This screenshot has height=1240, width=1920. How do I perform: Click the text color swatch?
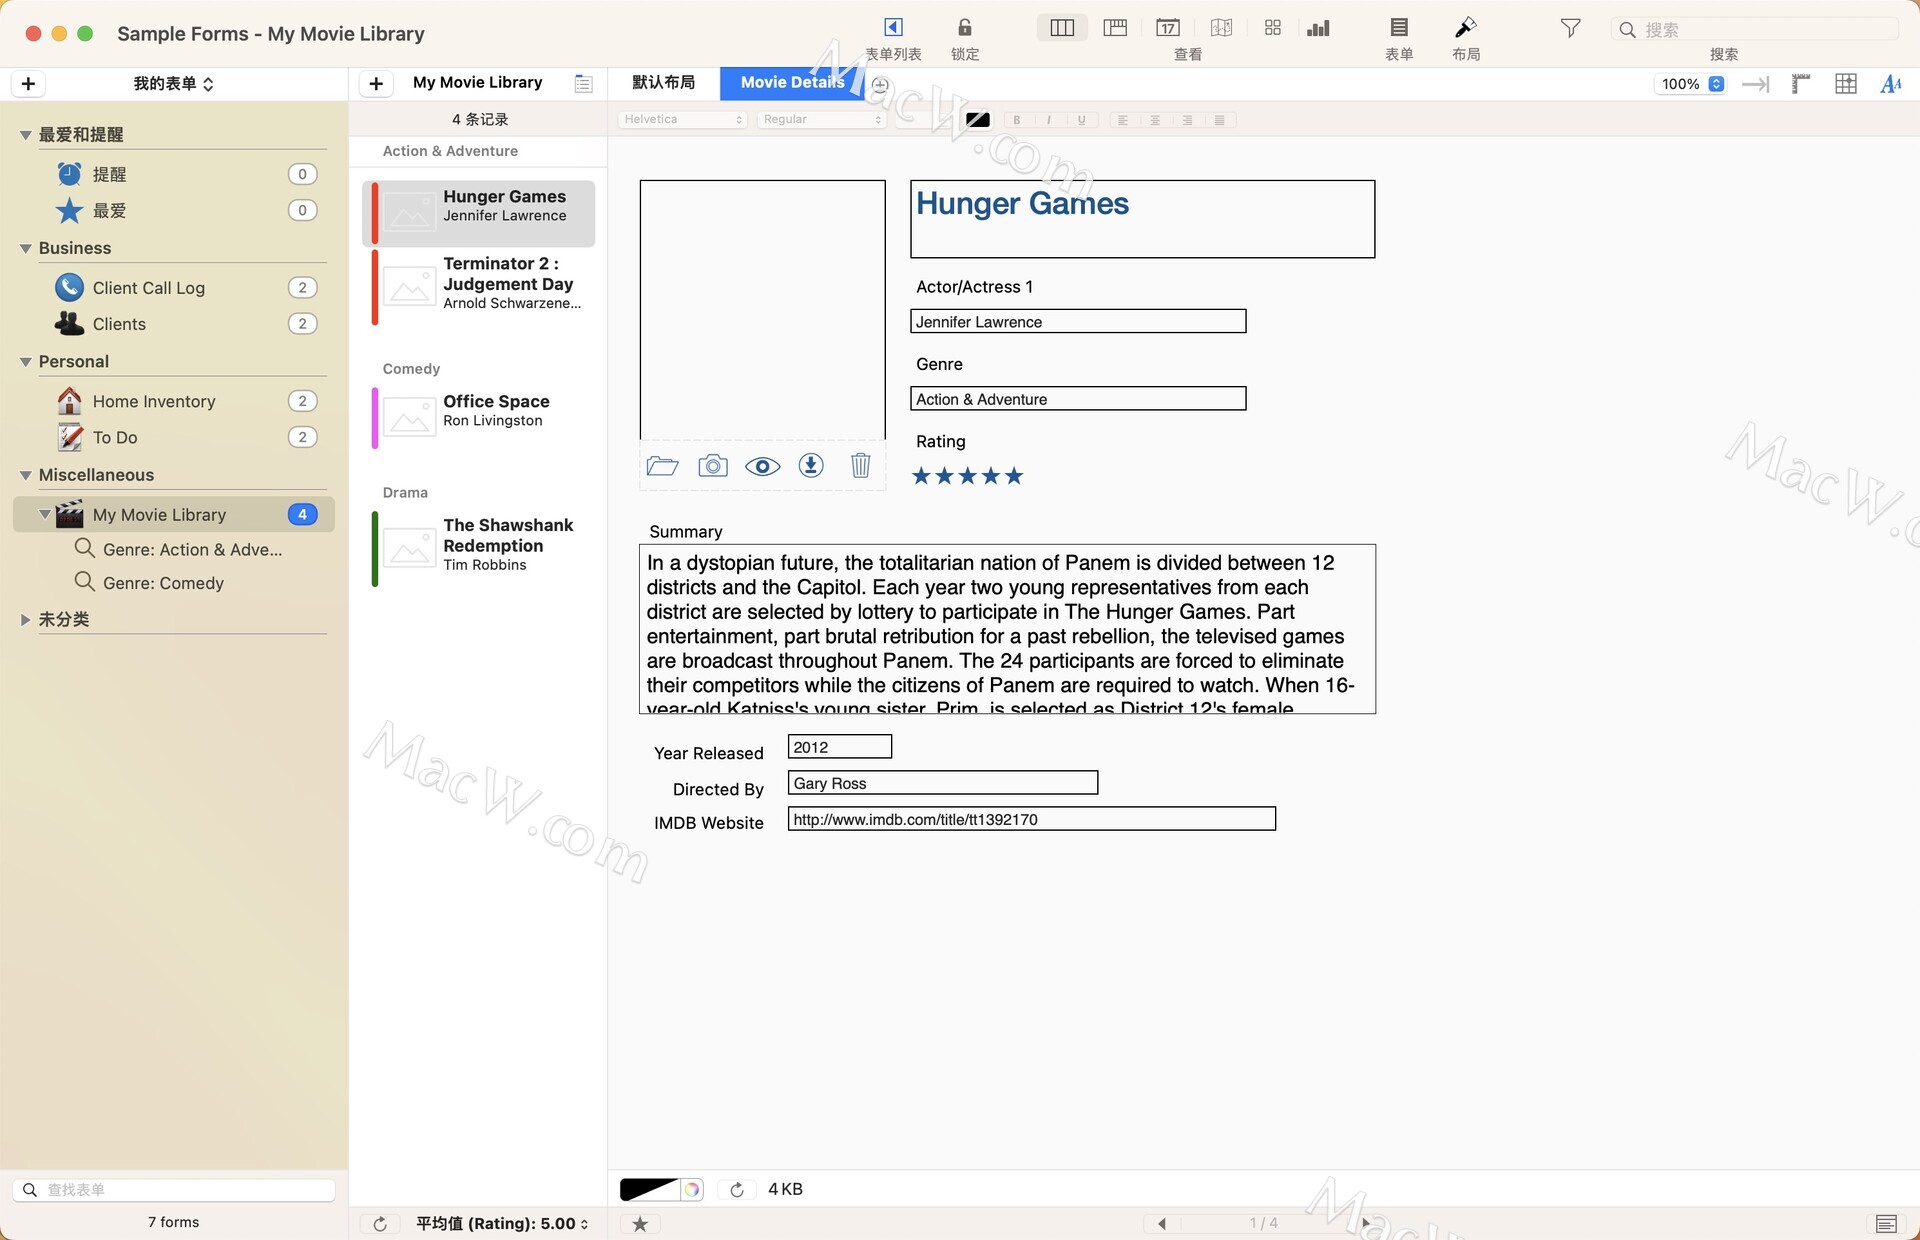point(977,119)
